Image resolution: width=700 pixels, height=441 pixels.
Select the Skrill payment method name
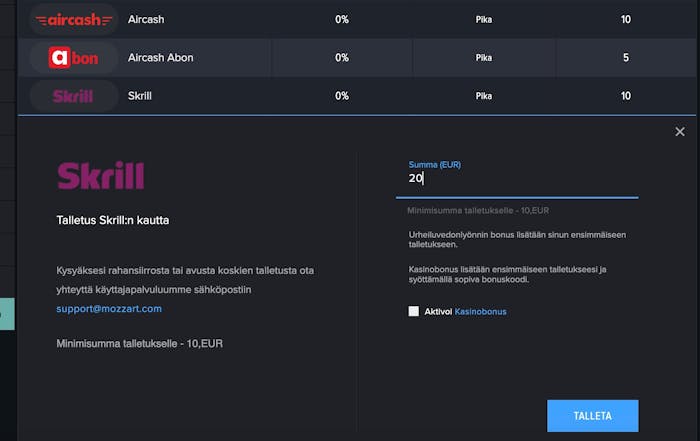tap(140, 96)
